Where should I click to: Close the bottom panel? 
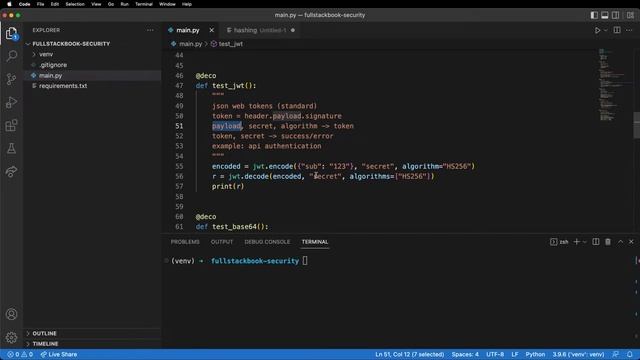tap(631, 242)
